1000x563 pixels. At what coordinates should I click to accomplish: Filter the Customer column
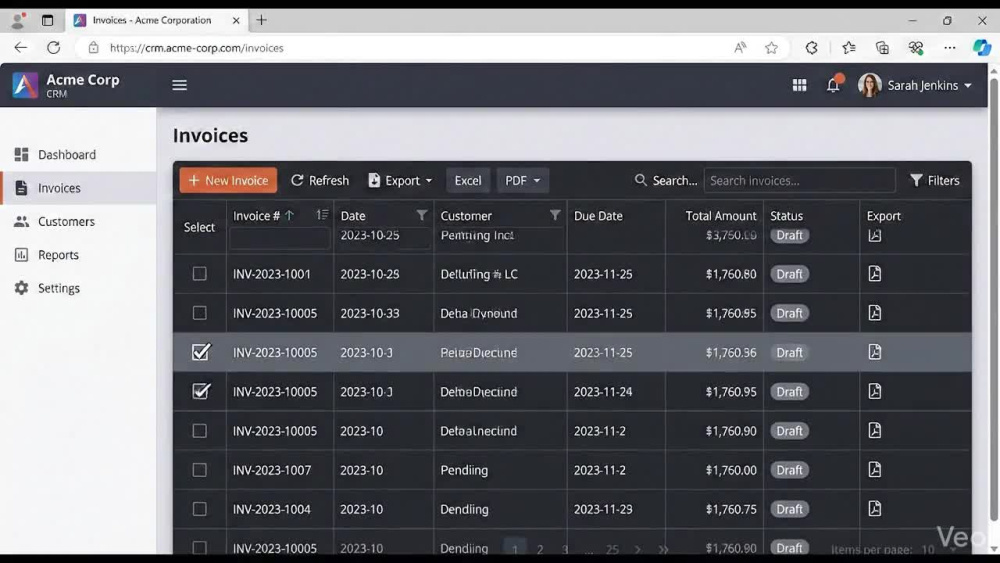click(x=555, y=215)
